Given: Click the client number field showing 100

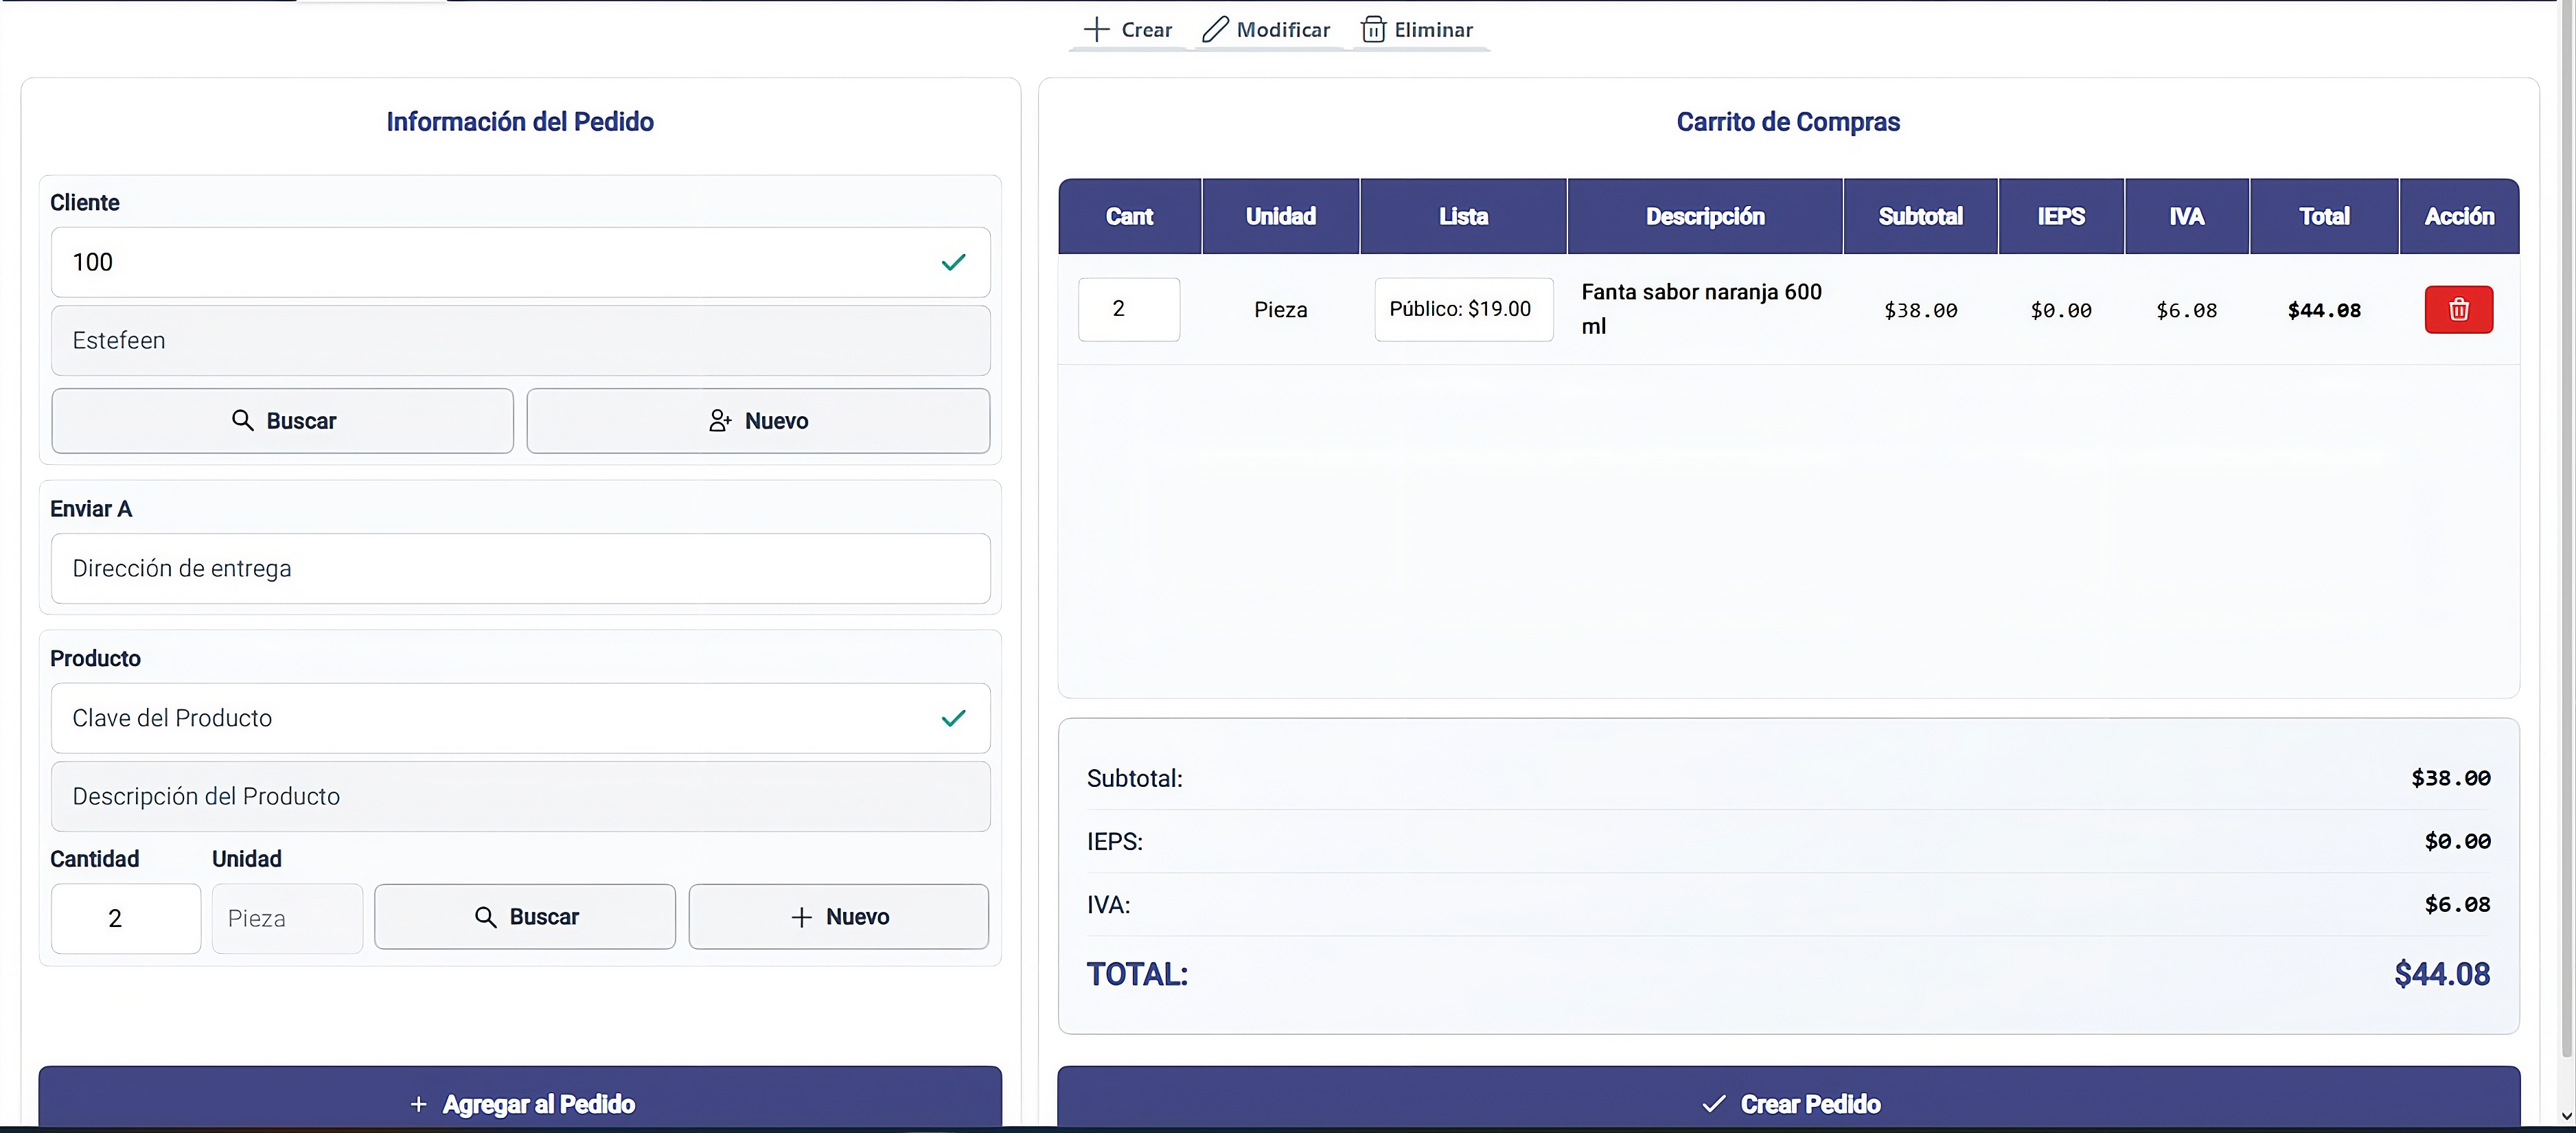Looking at the screenshot, I should click(520, 262).
